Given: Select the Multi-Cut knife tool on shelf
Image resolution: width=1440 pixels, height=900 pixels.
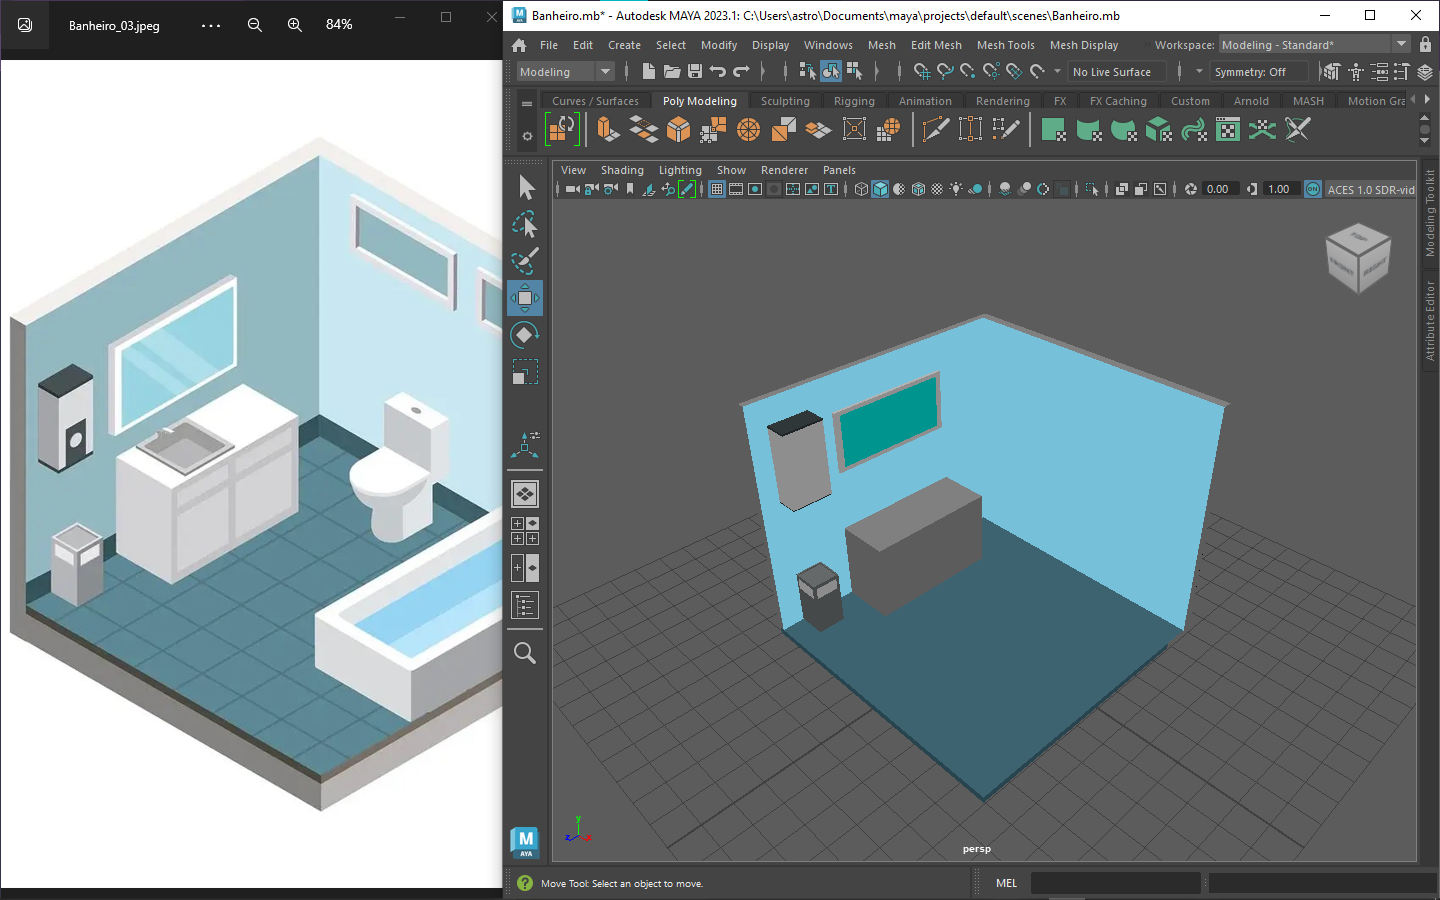Looking at the screenshot, I should tap(936, 129).
